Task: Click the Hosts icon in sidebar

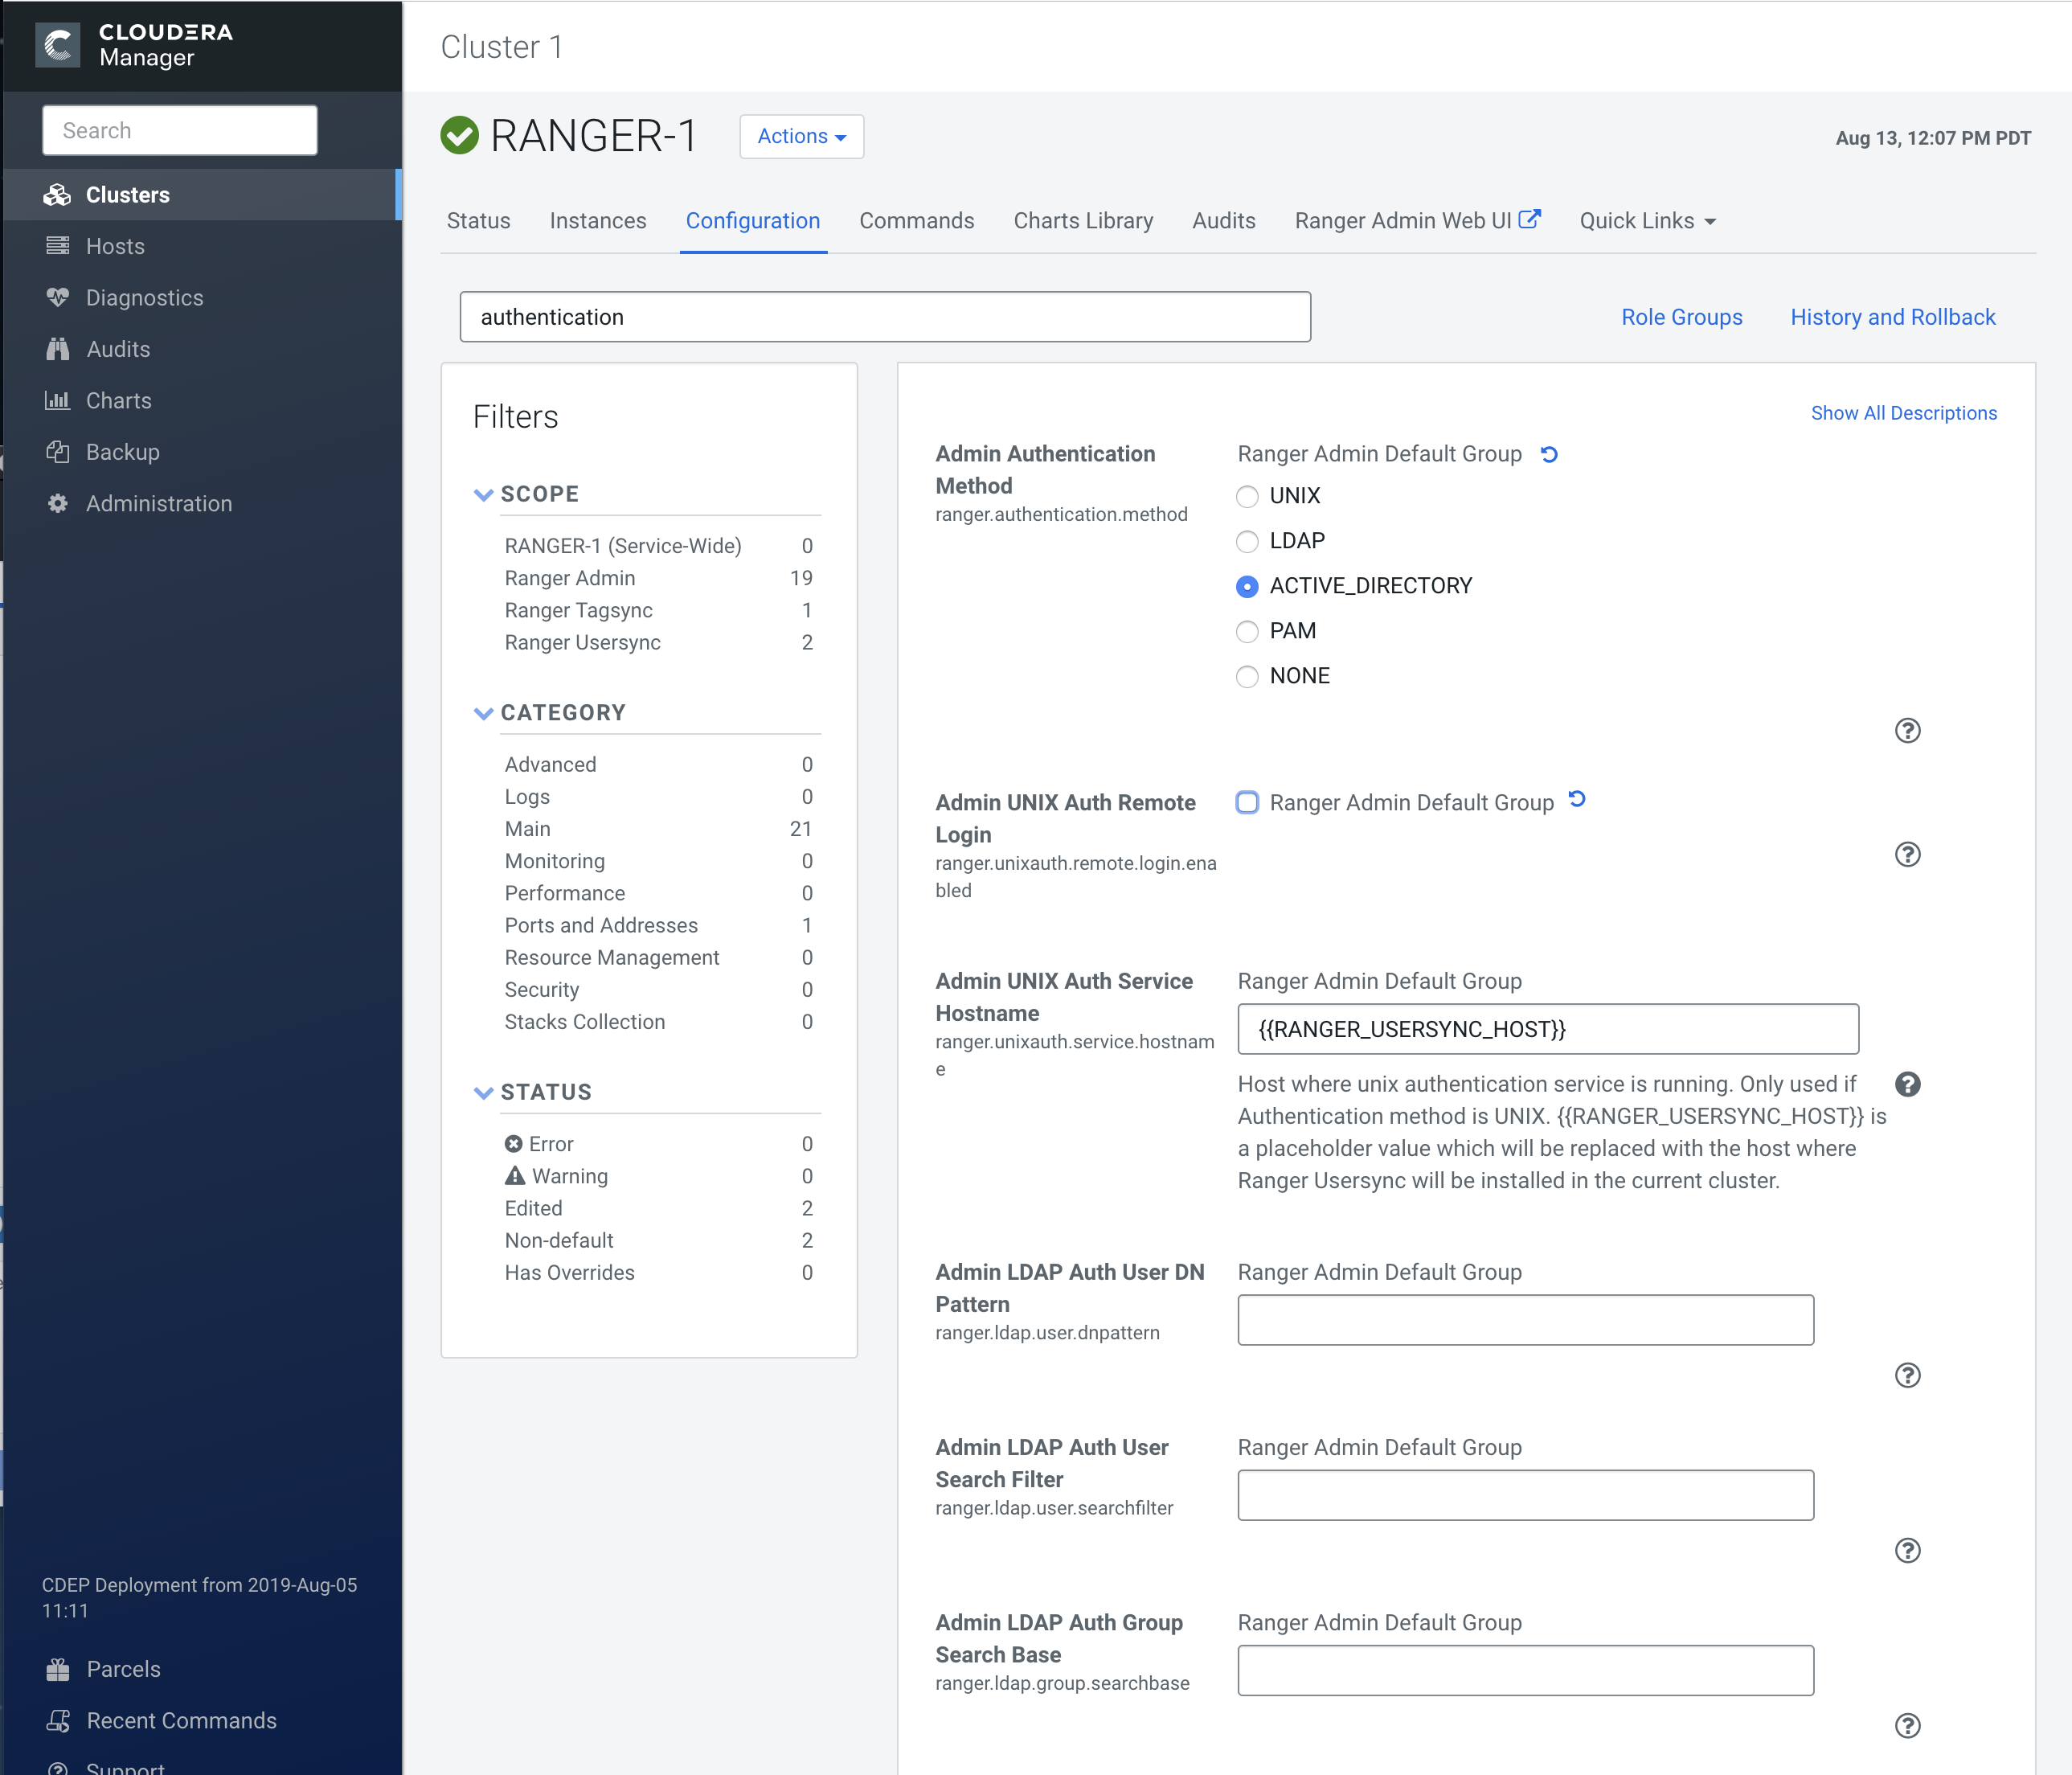Action: [58, 246]
